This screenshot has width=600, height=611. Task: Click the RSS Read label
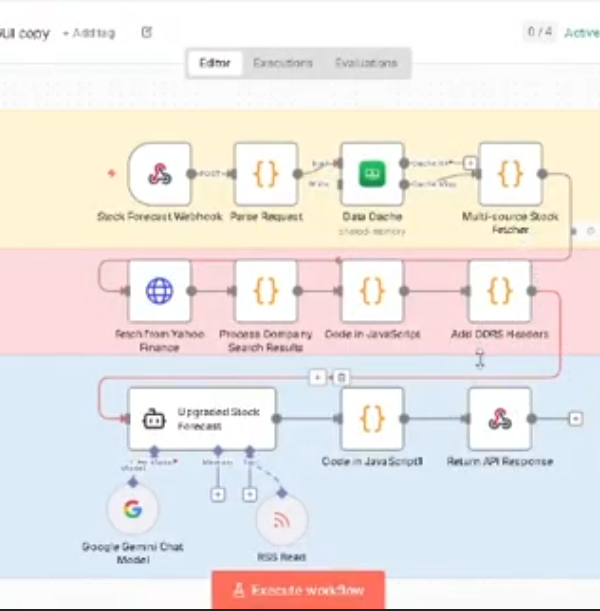tap(282, 557)
